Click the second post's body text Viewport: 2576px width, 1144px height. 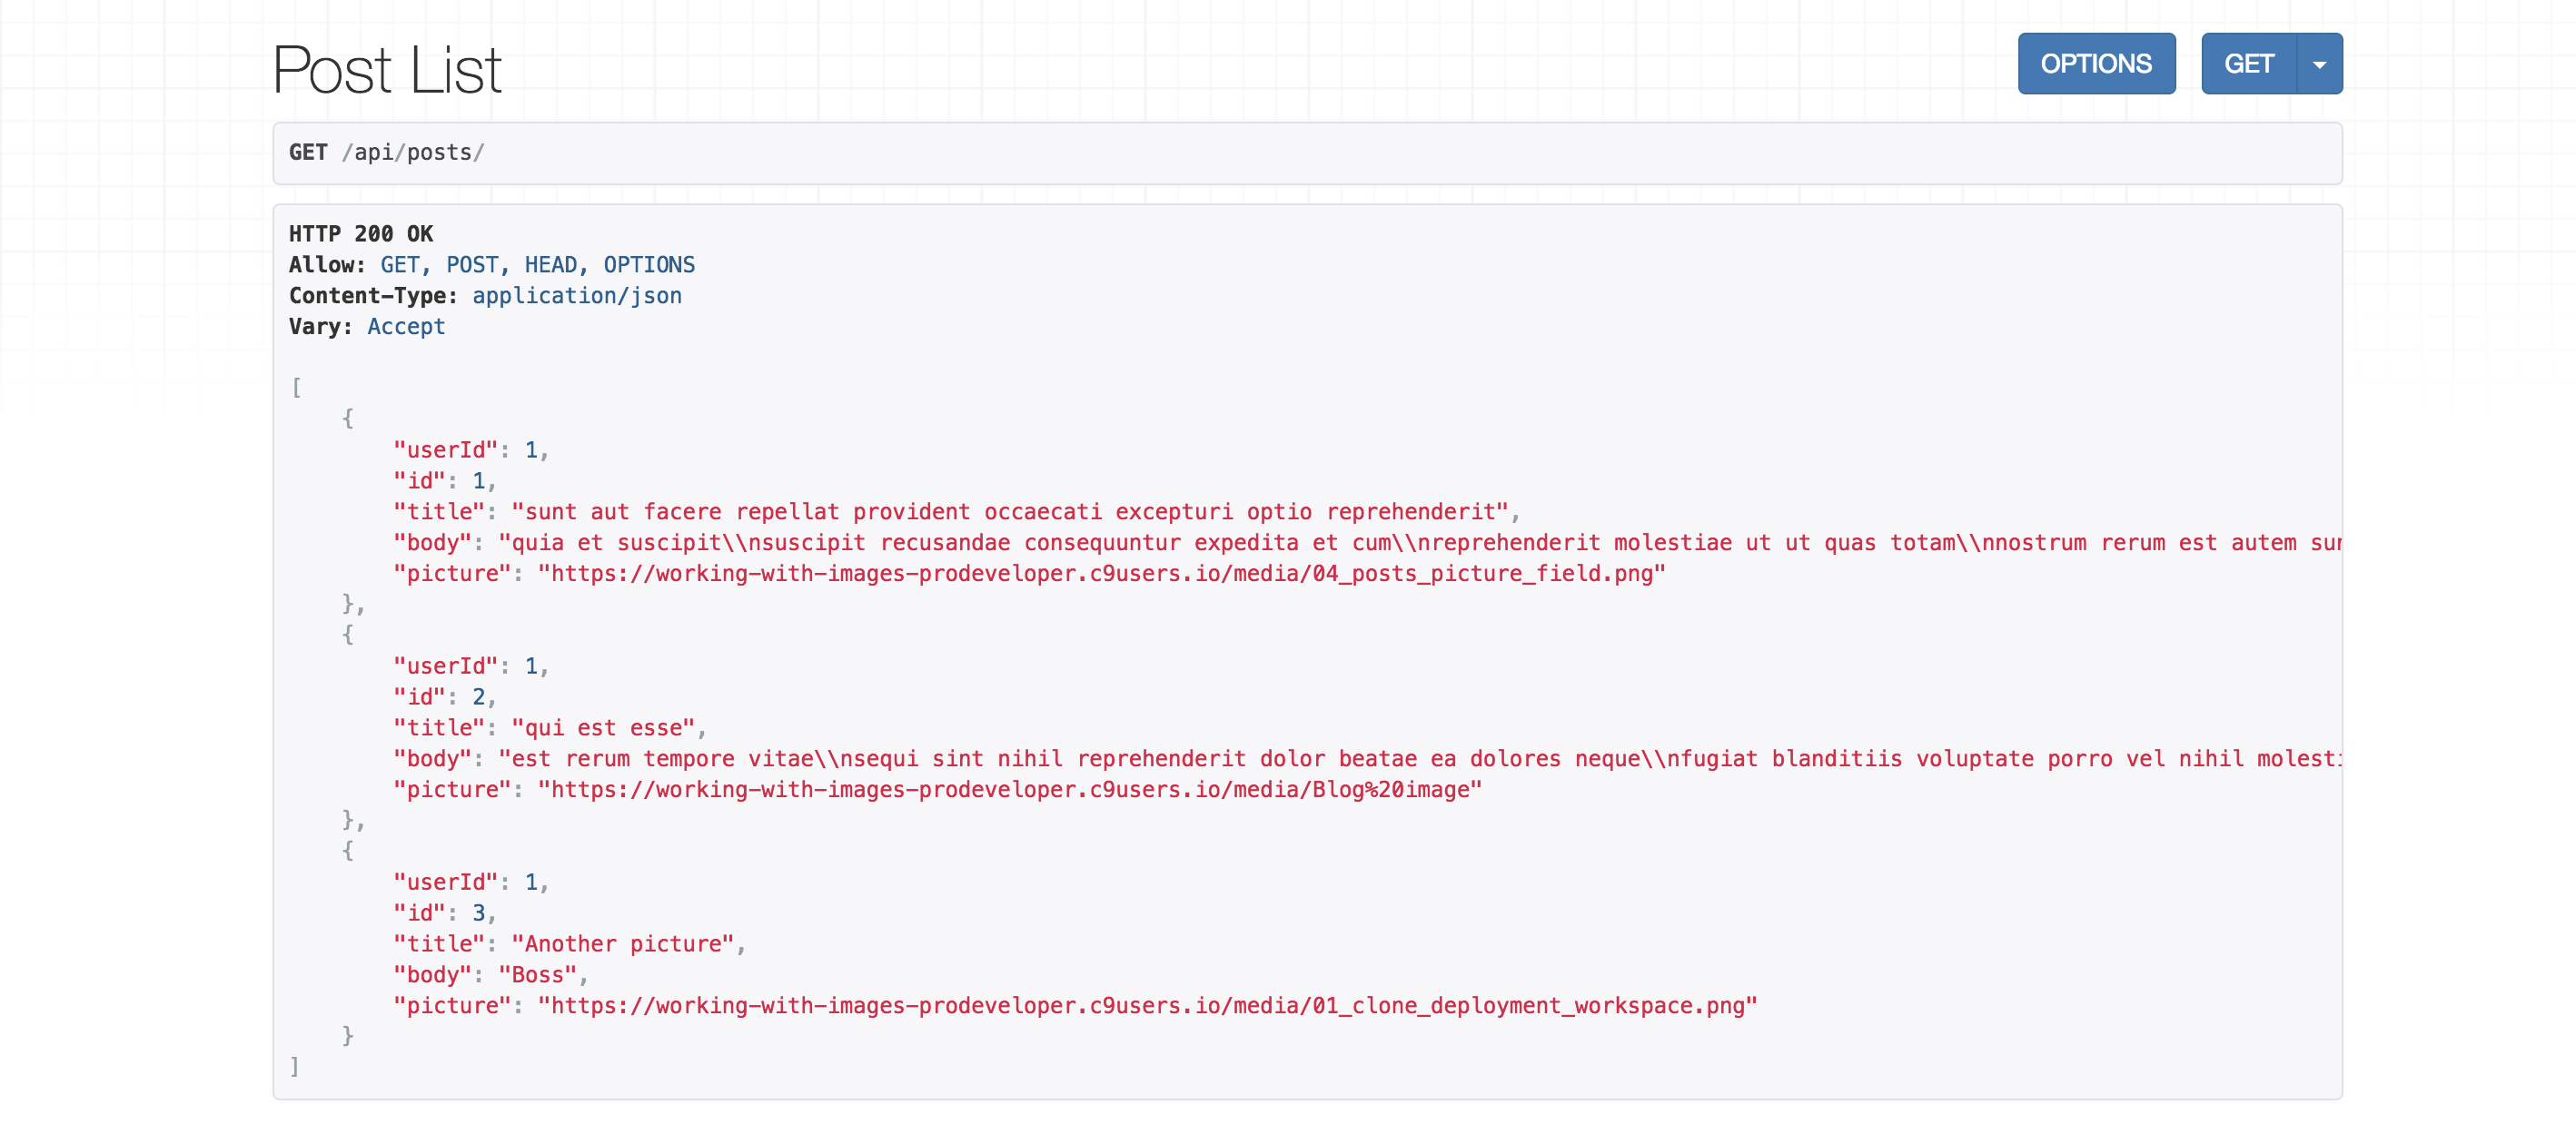coord(1420,759)
